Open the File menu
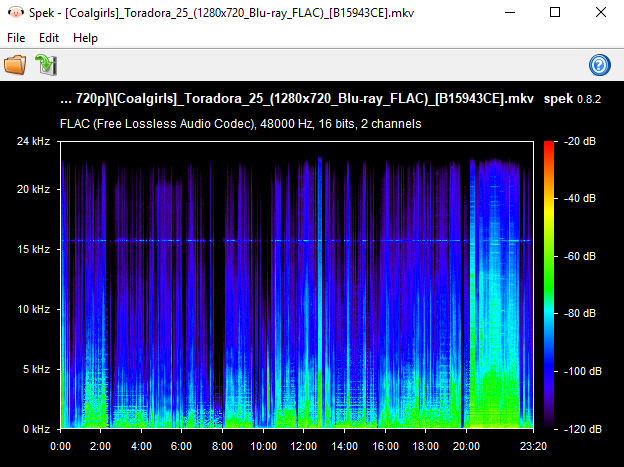 coord(16,38)
